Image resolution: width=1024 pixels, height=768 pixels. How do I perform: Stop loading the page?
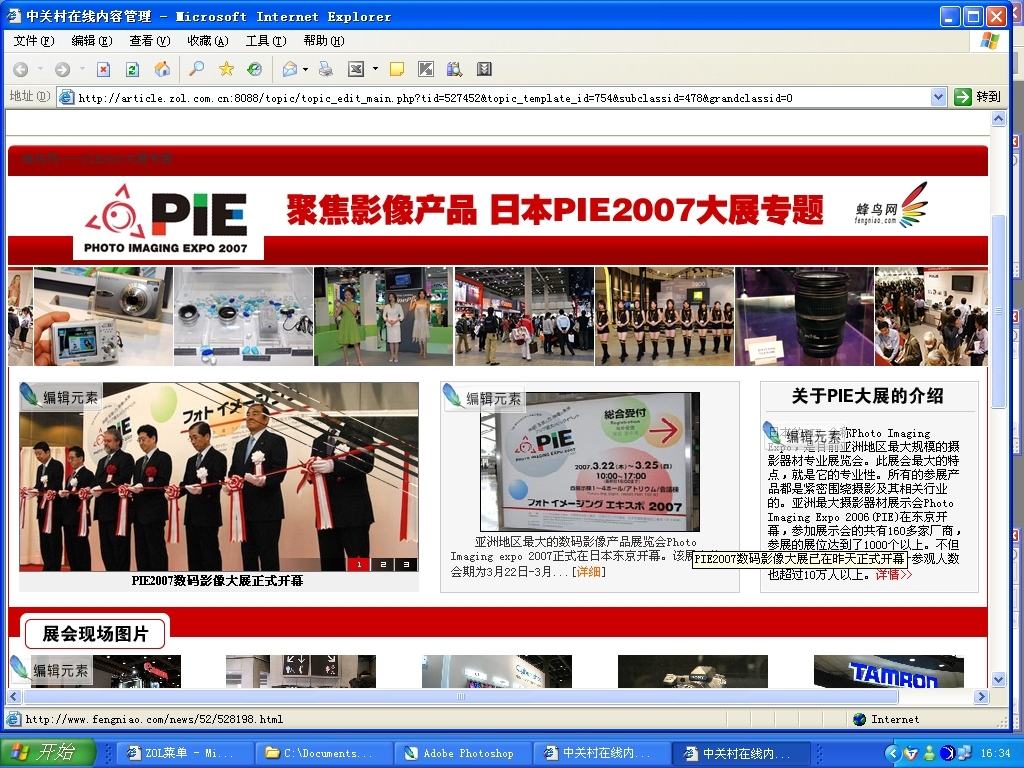[x=103, y=69]
